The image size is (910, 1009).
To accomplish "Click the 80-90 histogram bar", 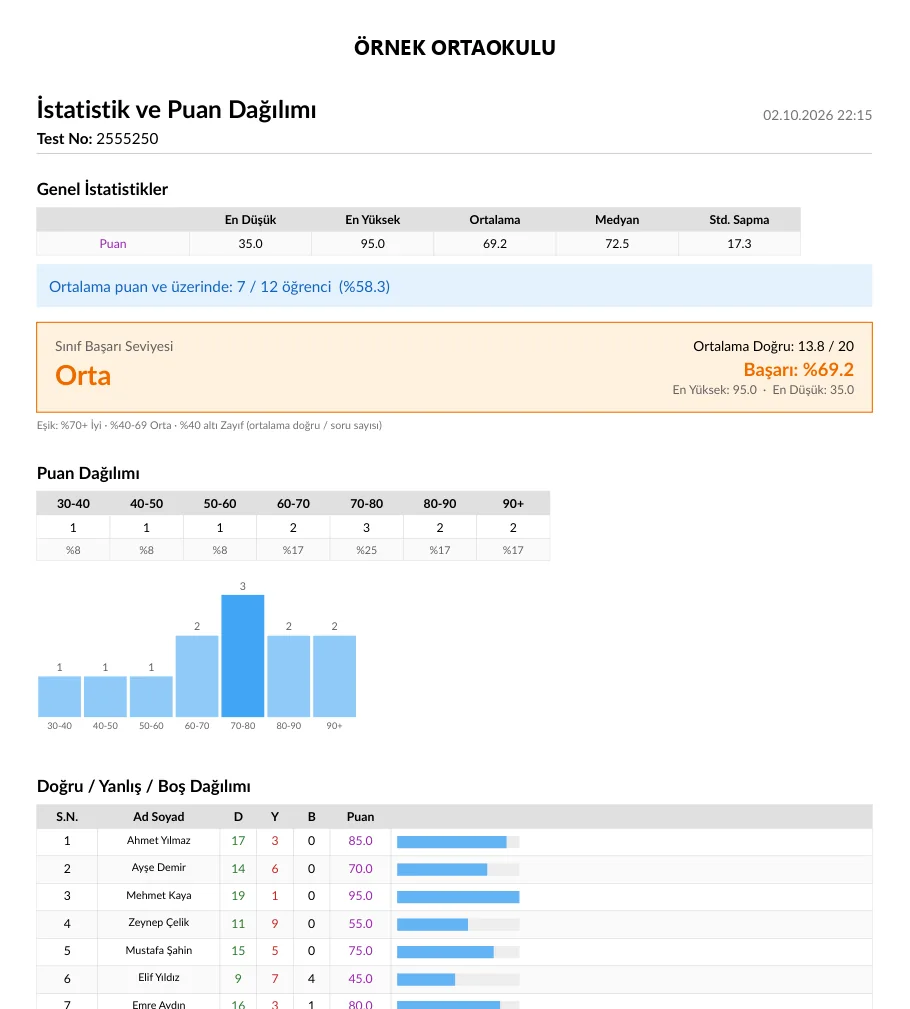I will click(289, 676).
